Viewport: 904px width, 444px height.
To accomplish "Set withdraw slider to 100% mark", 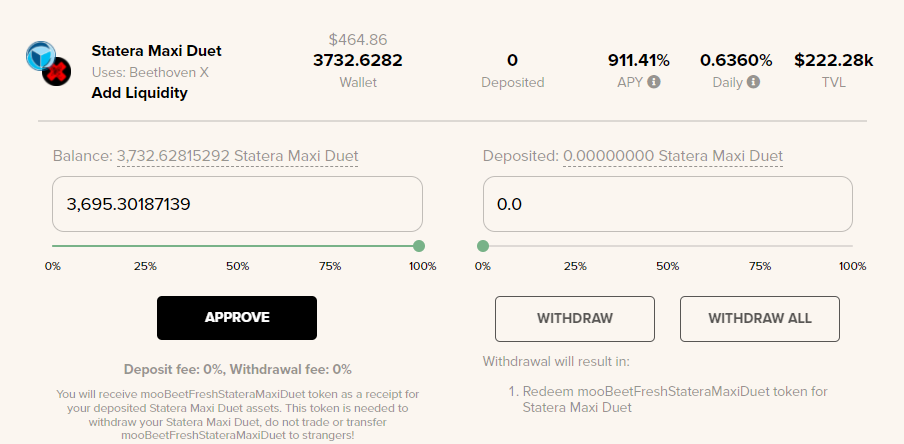I will coord(852,246).
